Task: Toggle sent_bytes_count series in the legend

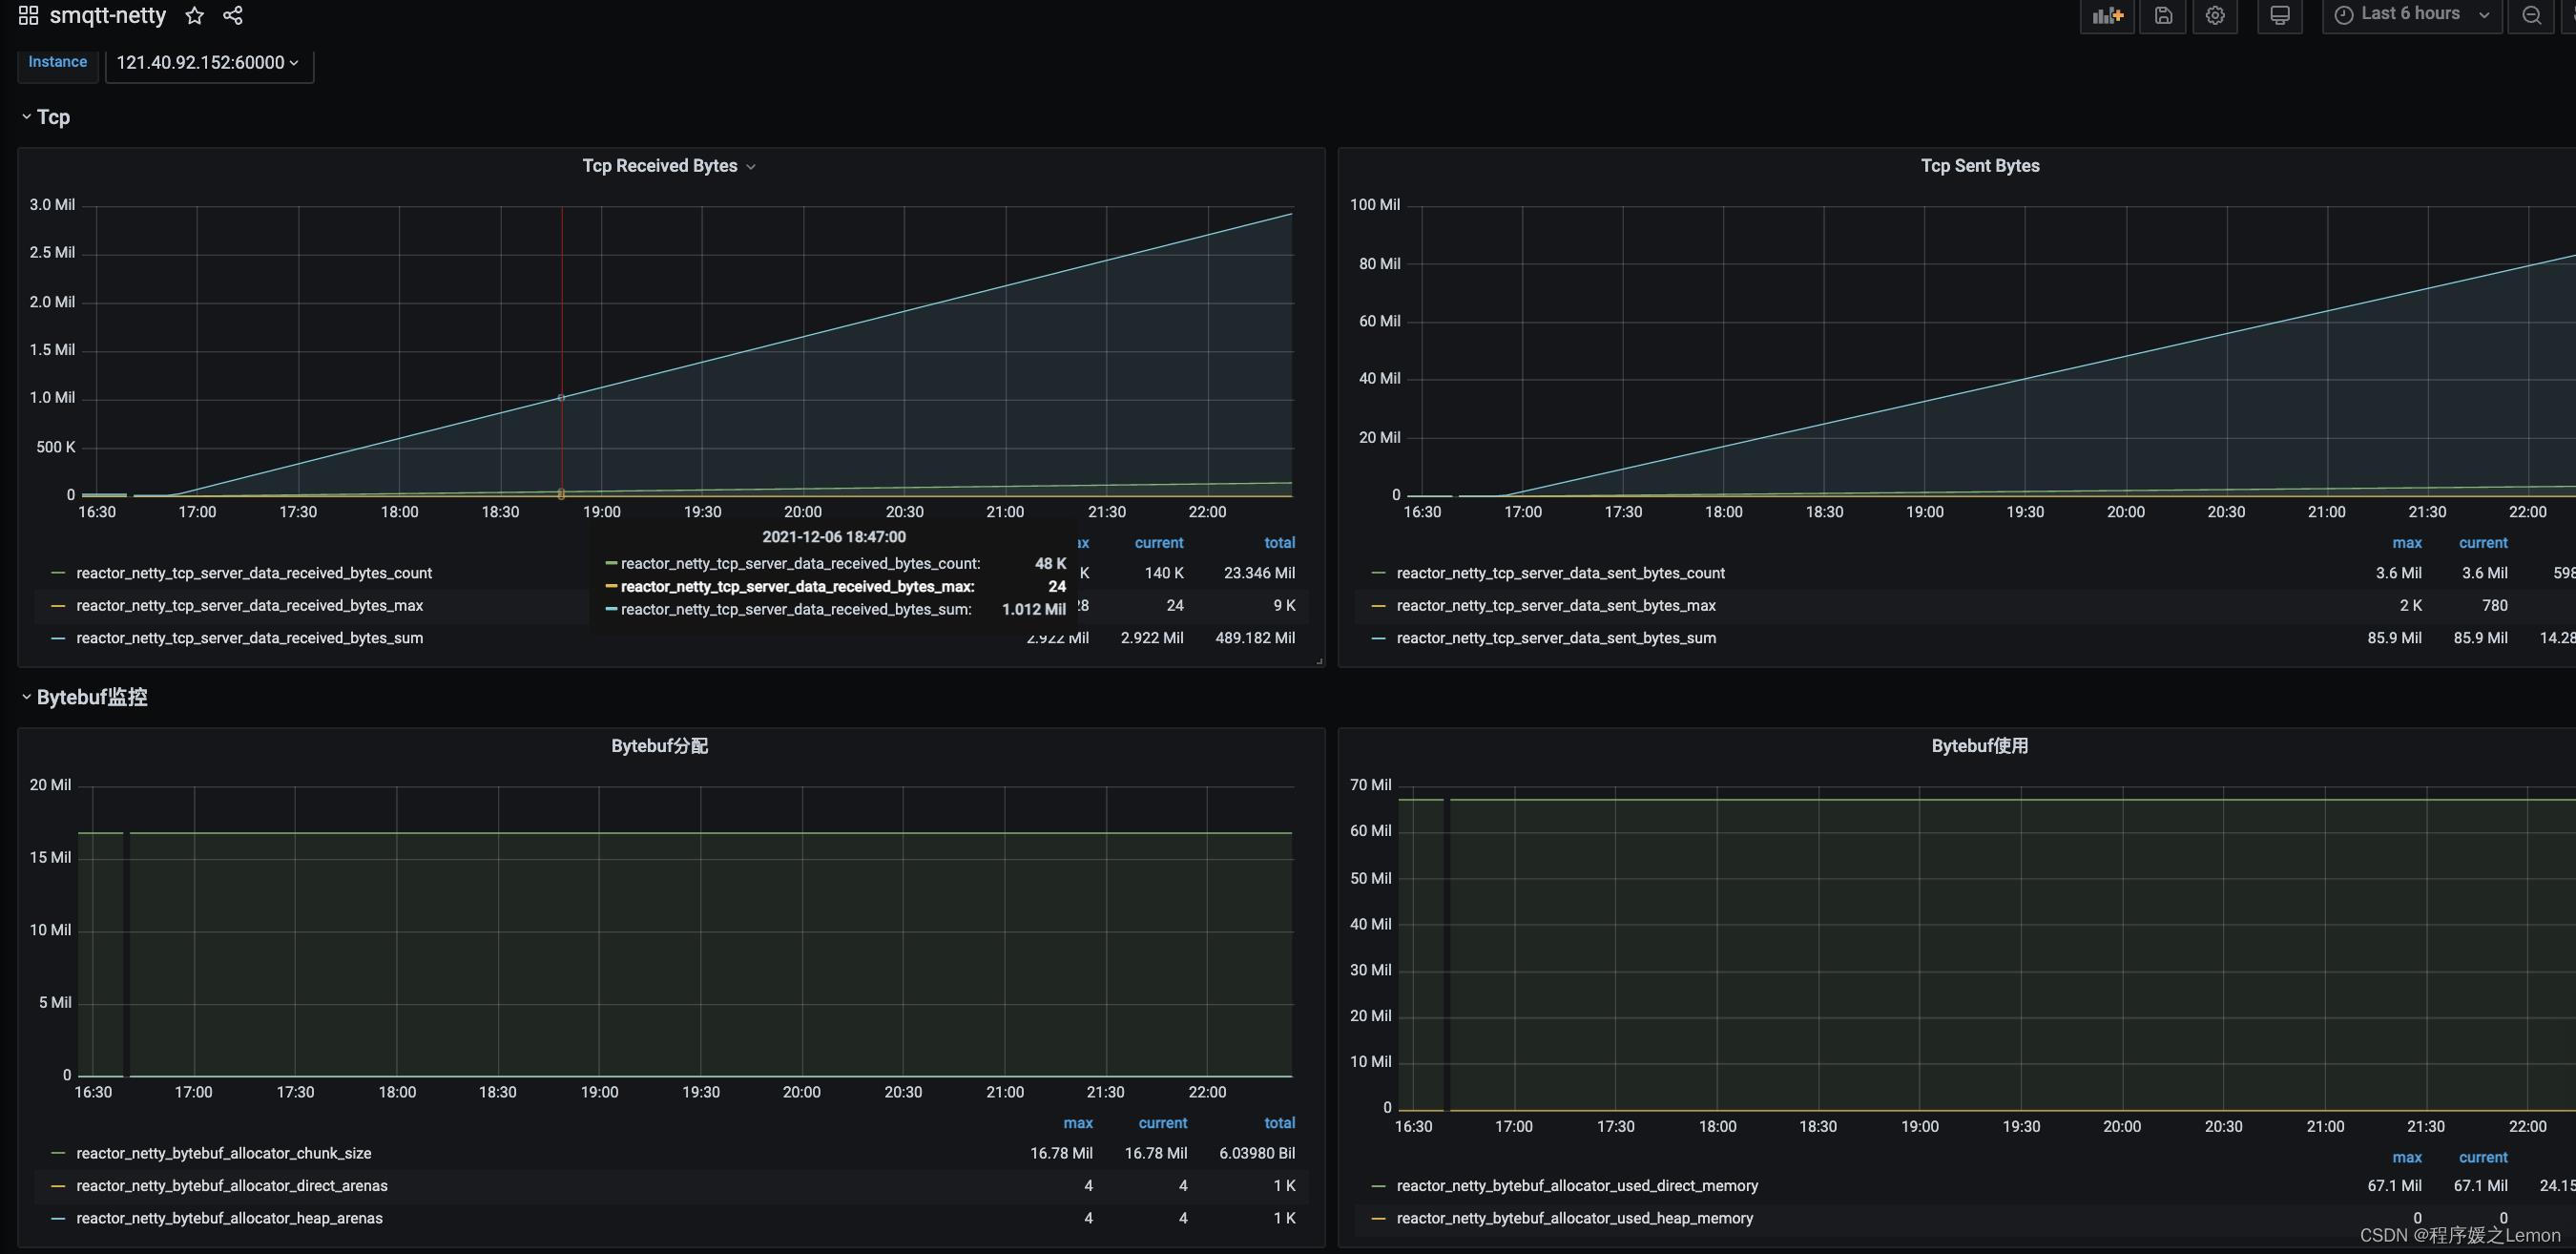Action: pyautogui.click(x=1560, y=573)
